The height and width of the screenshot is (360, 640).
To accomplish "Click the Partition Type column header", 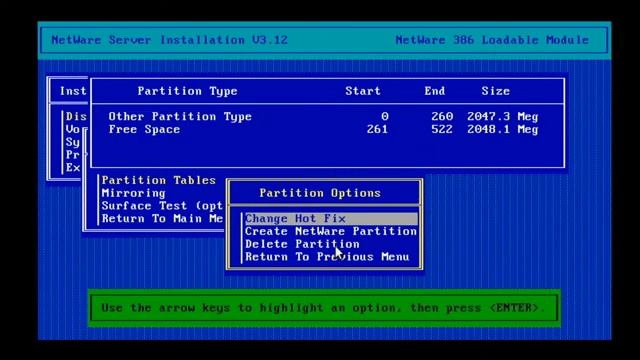I will pyautogui.click(x=187, y=91).
